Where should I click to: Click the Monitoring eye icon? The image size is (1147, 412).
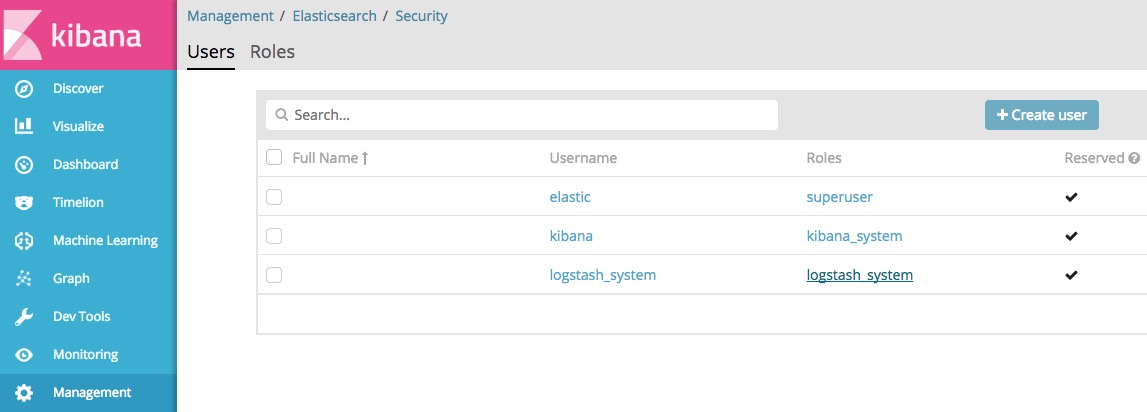coord(24,355)
